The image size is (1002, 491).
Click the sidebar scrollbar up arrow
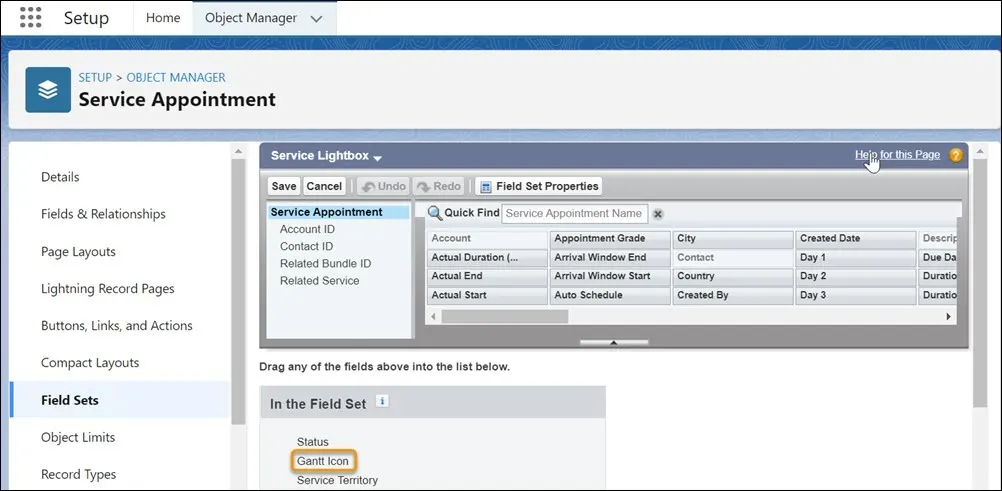pos(238,152)
